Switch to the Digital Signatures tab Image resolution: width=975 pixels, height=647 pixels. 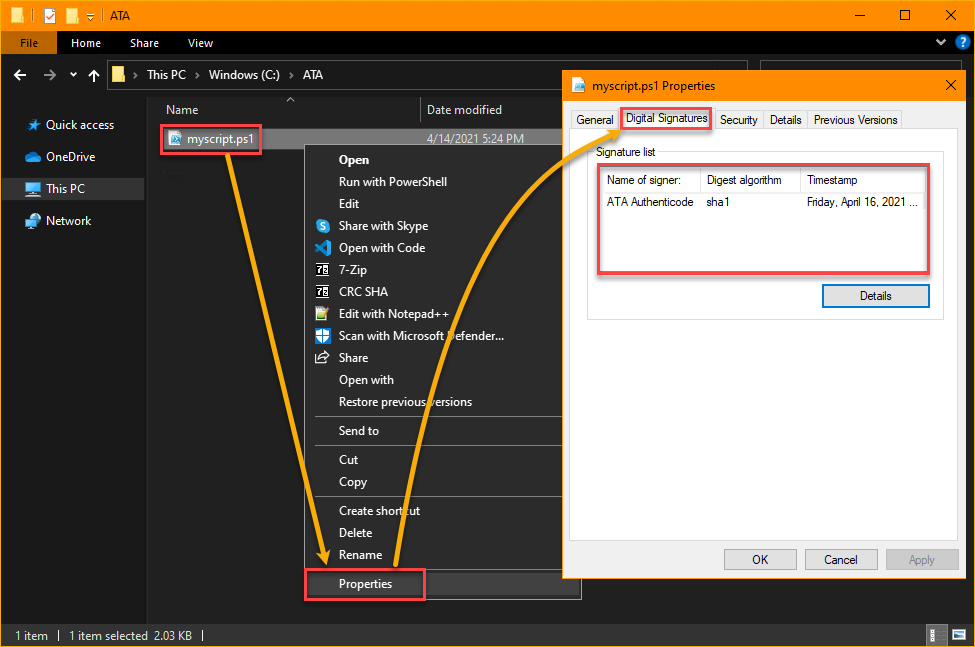coord(667,118)
